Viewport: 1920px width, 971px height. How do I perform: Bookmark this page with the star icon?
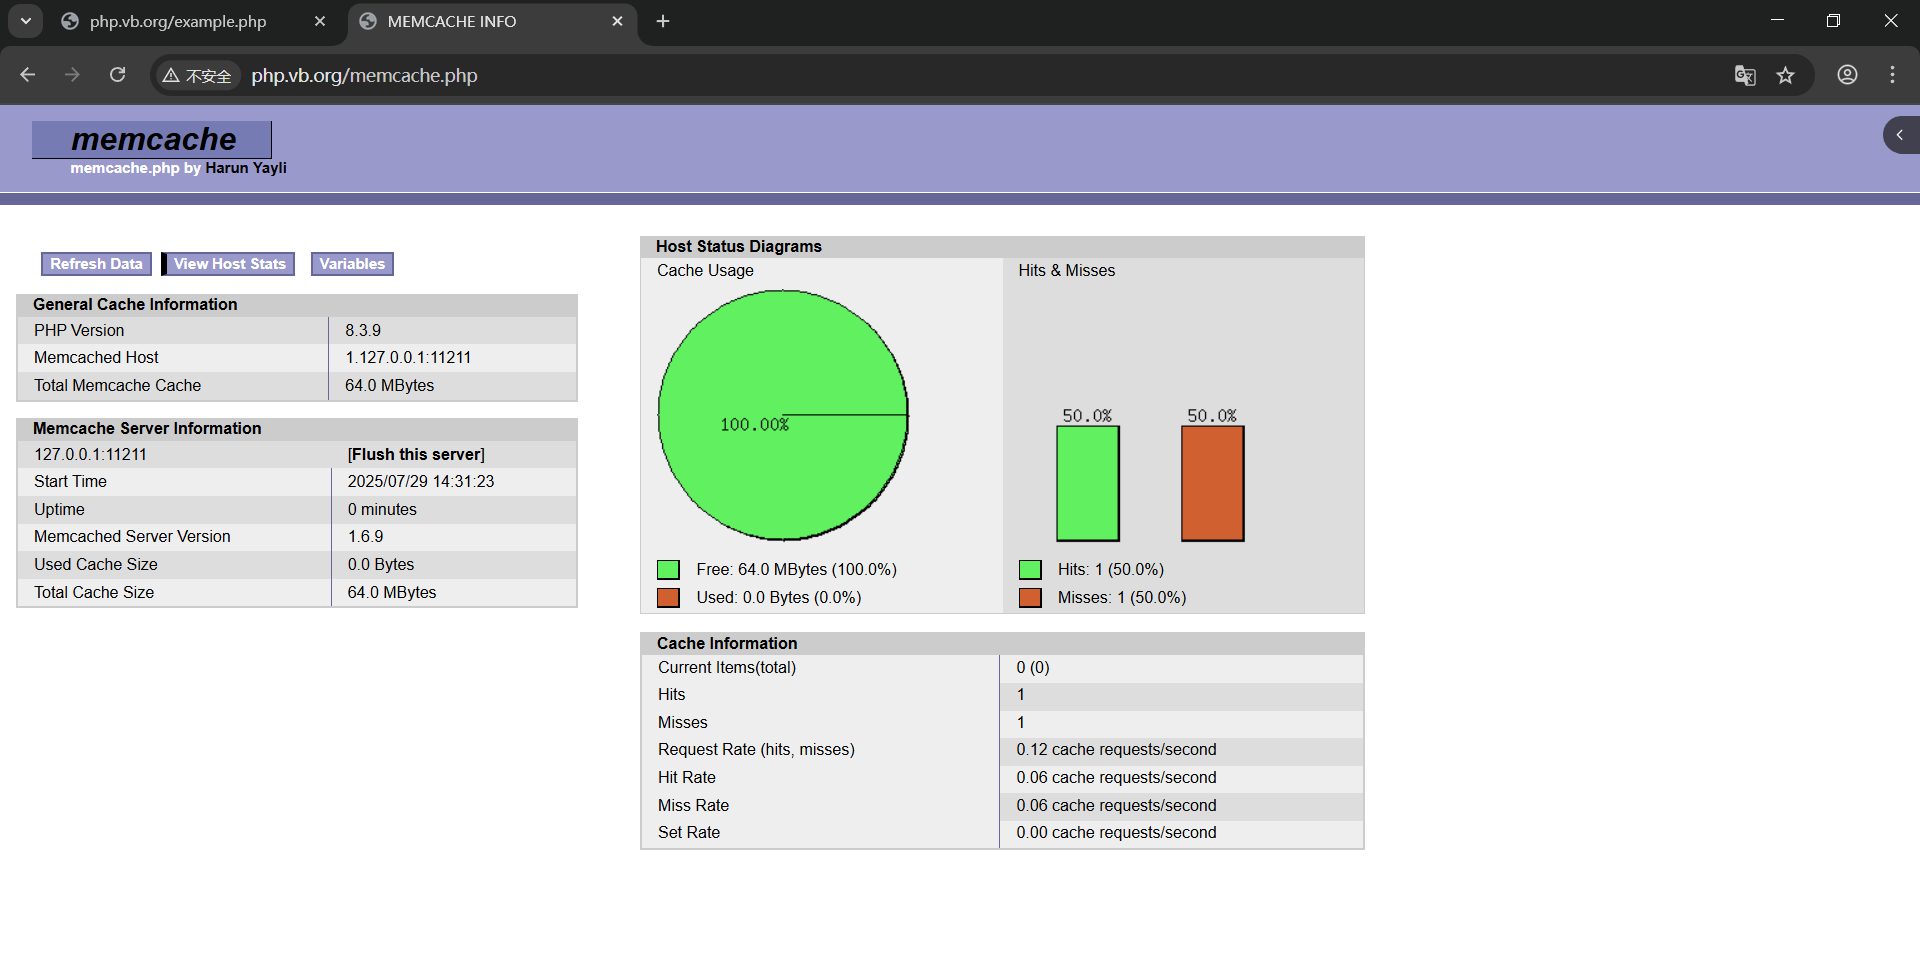tap(1785, 75)
